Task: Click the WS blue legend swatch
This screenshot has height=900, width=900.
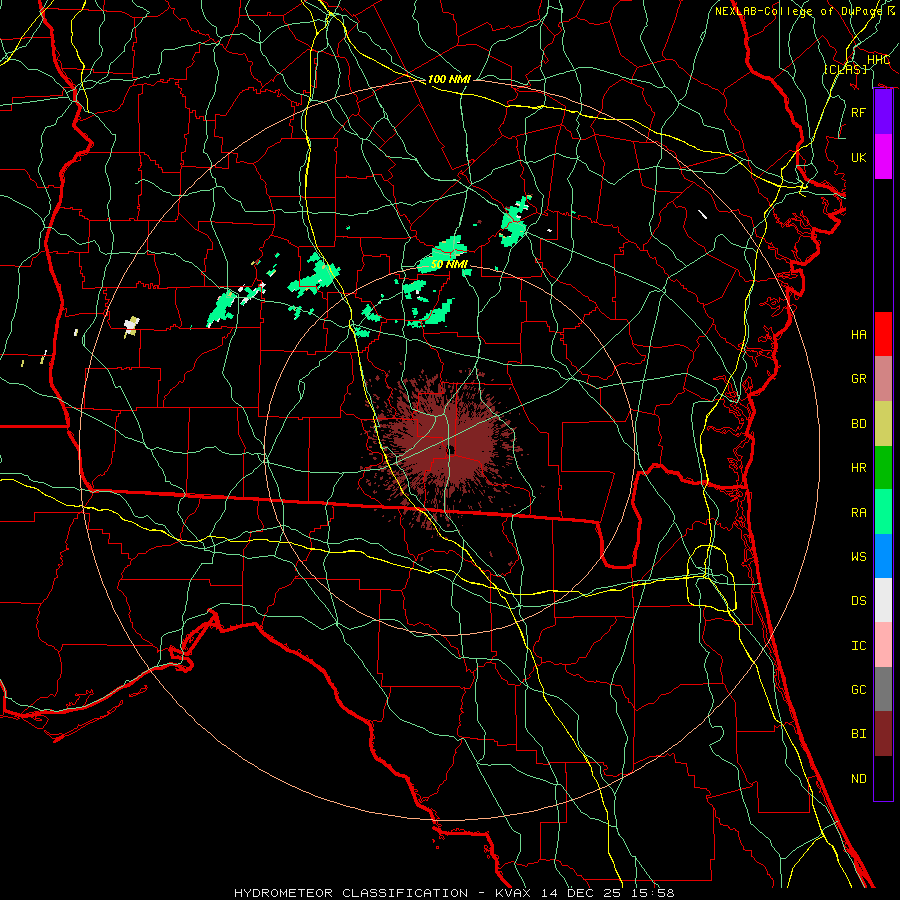Action: coord(883,556)
